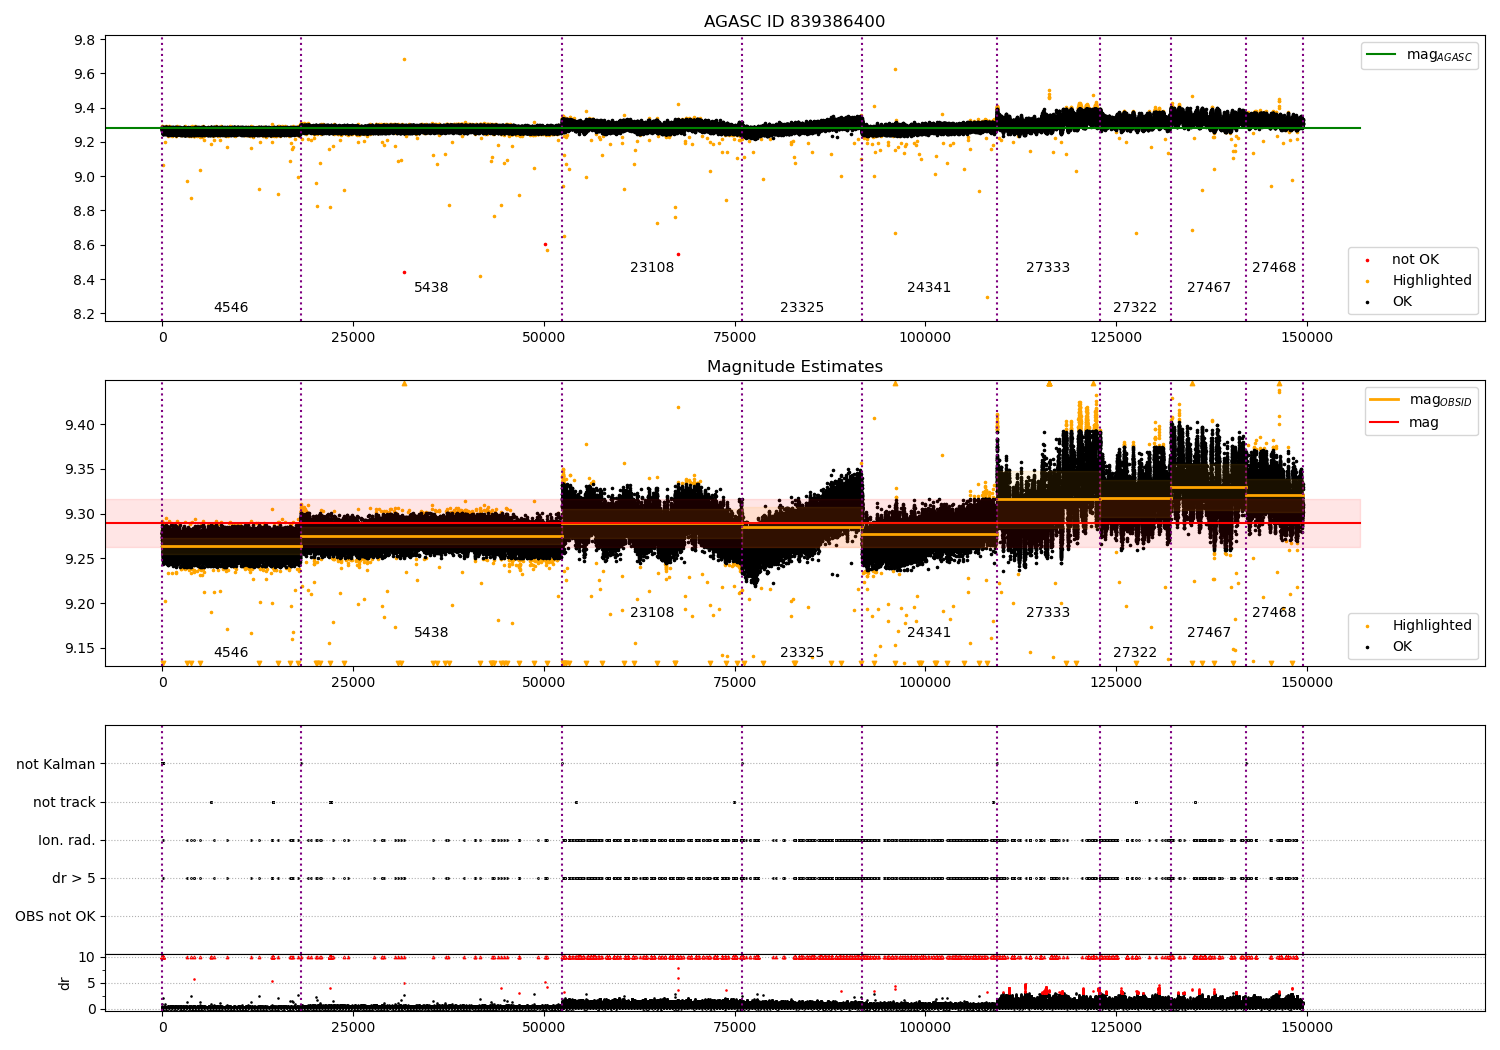1500x1050 pixels.
Task: Click x-axis tick 150000 in the bottom plot
Action: point(1306,1027)
